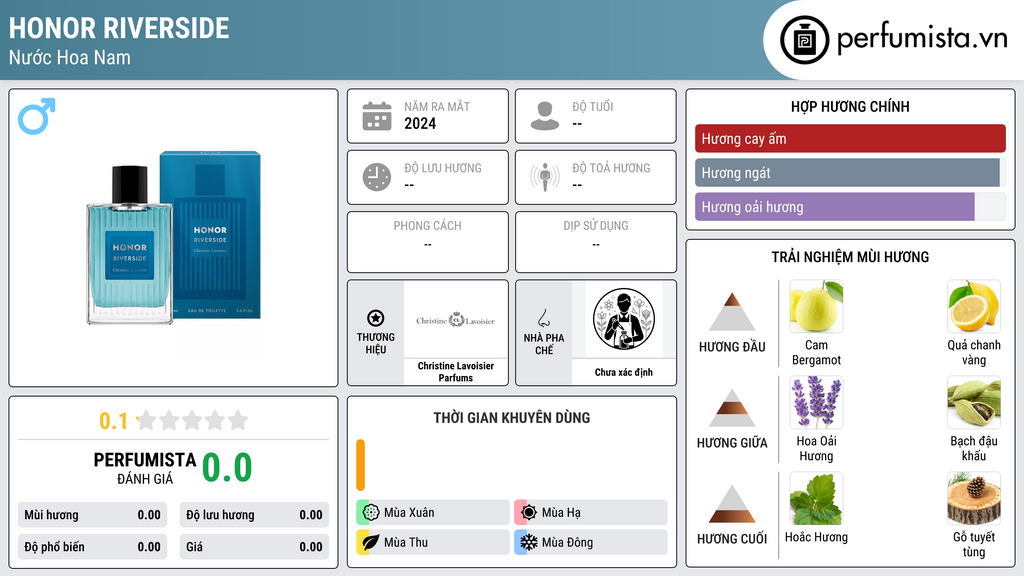Click the Perfumista Đánh giá label
Image resolution: width=1024 pixels, height=576 pixels.
pyautogui.click(x=145, y=468)
